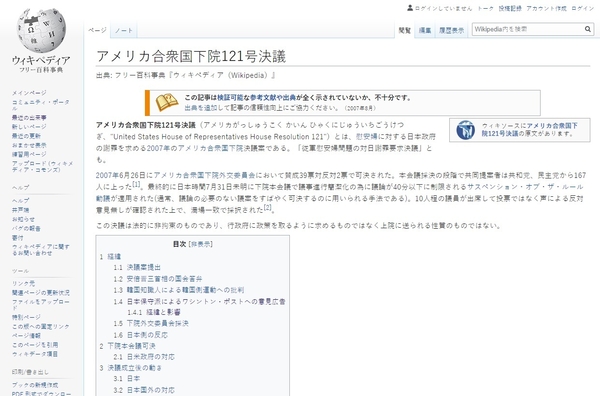Screen dimensions: 600x396
Task: Open contents entry 3 決議成立後の動き
Action: pos(131,368)
